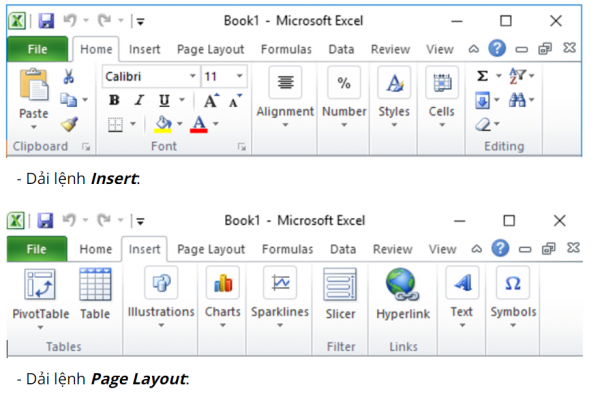Click the AutoSum sigma icon
The image size is (600, 398).
pyautogui.click(x=483, y=76)
